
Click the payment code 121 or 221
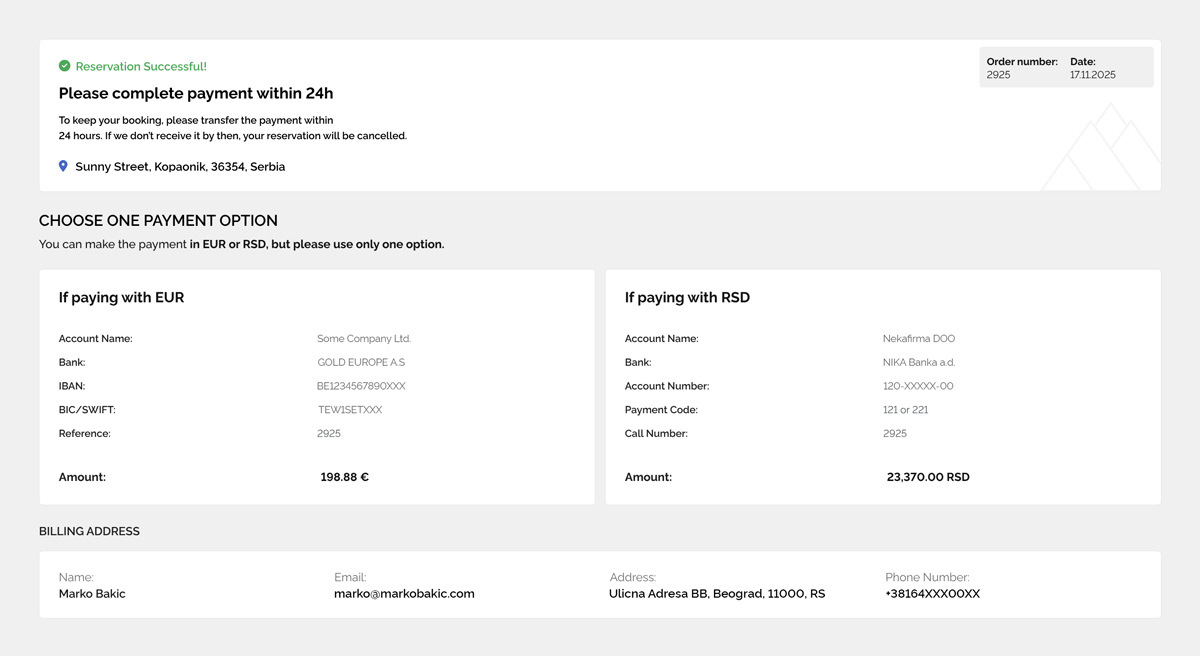tap(905, 410)
